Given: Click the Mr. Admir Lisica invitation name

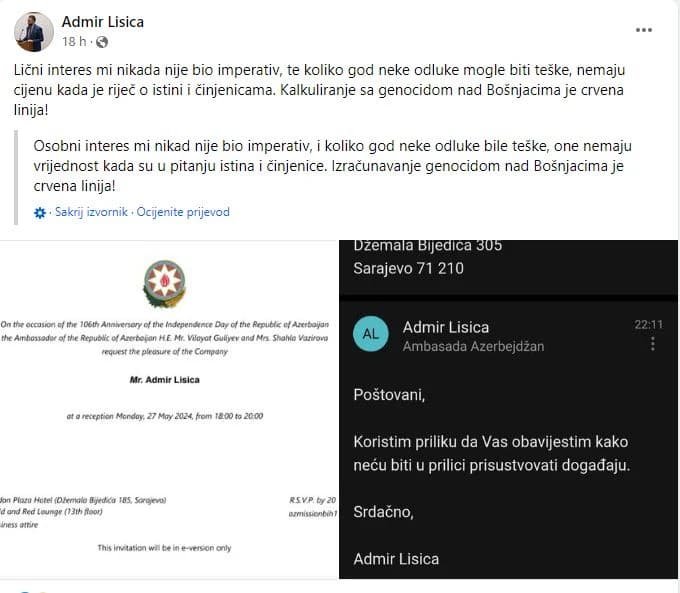Looking at the screenshot, I should tap(165, 380).
